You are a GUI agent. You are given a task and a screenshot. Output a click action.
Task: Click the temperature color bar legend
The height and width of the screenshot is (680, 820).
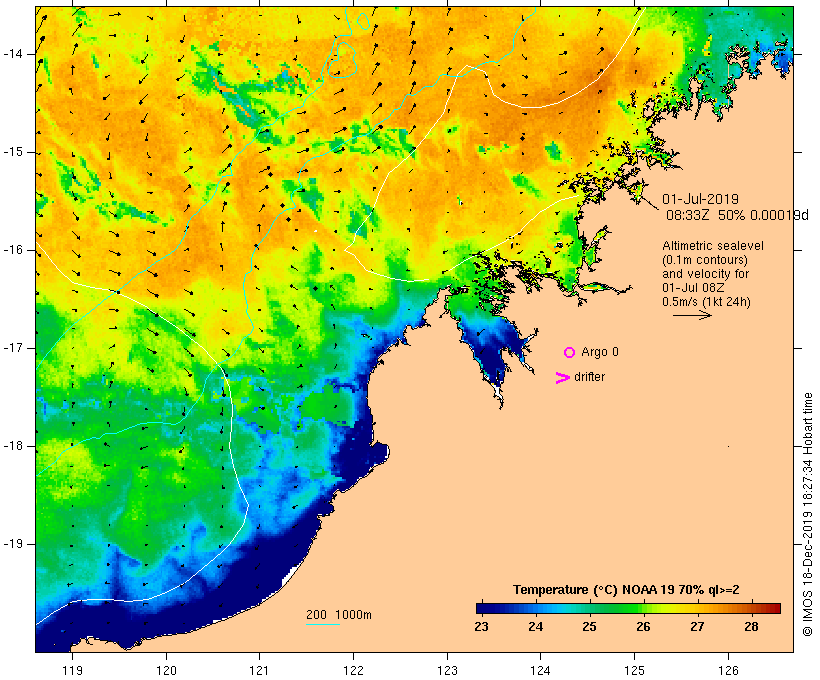tap(628, 608)
